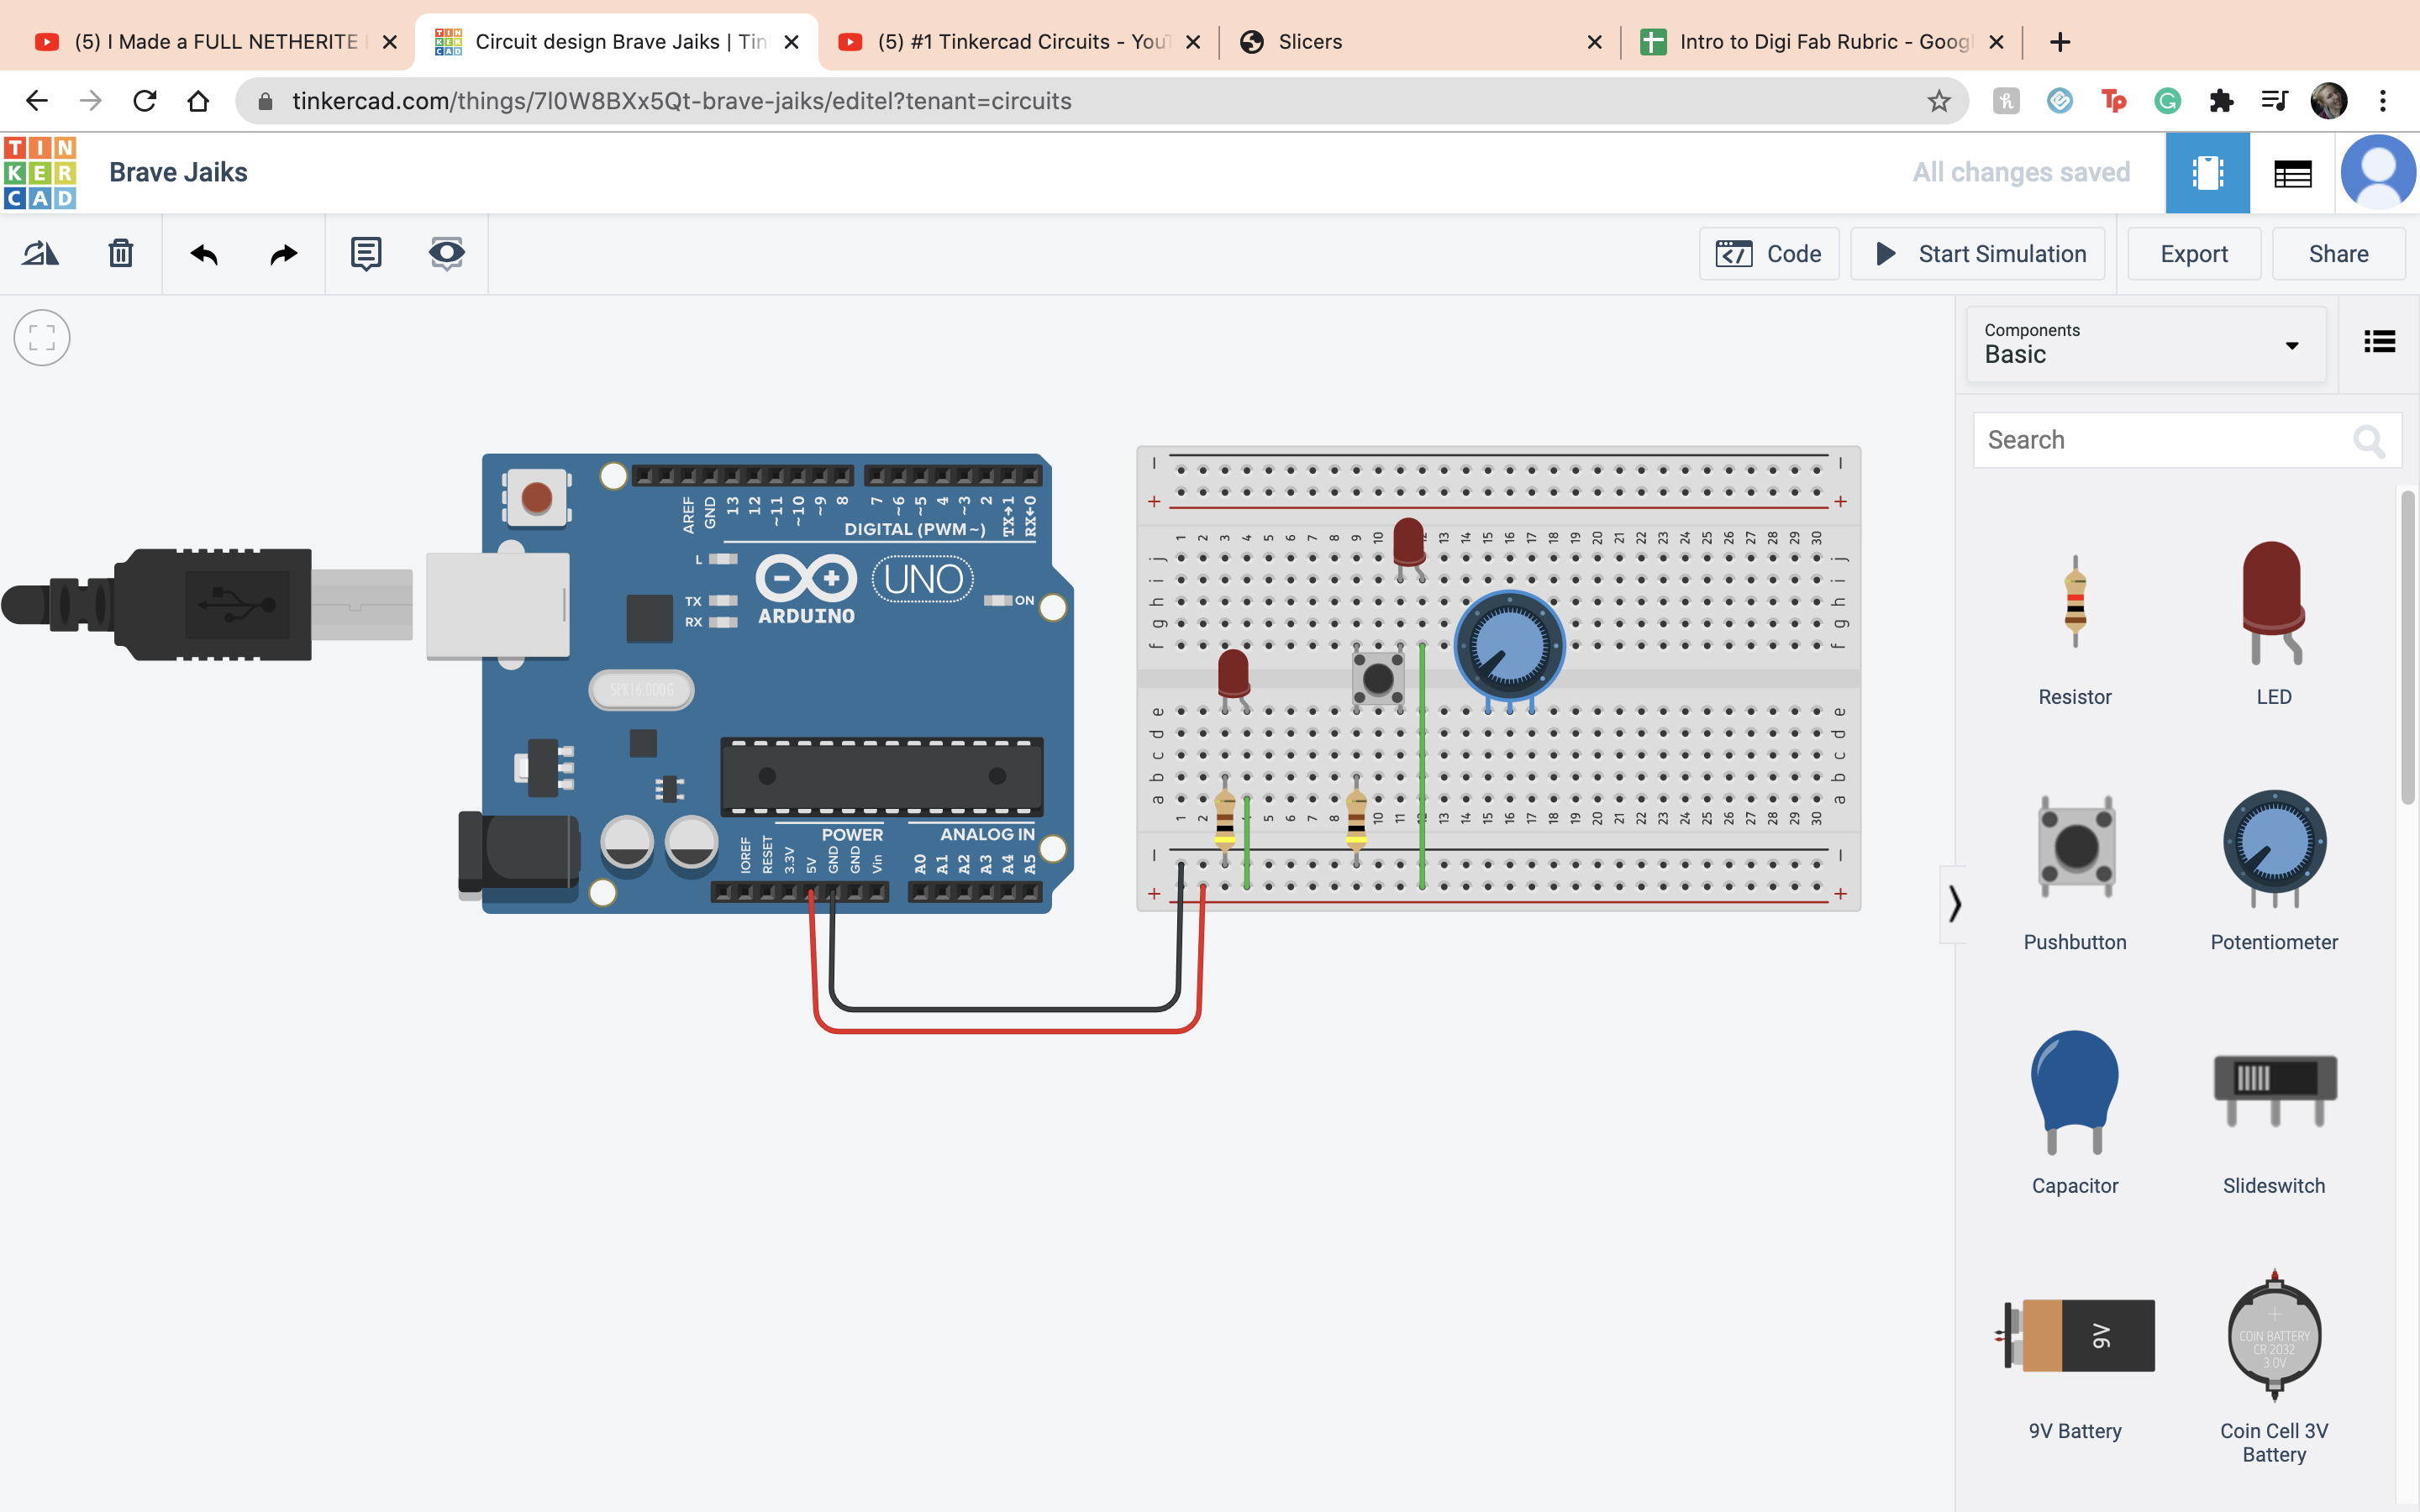Switch to component list view icon
2420x1512 pixels.
(2292, 173)
